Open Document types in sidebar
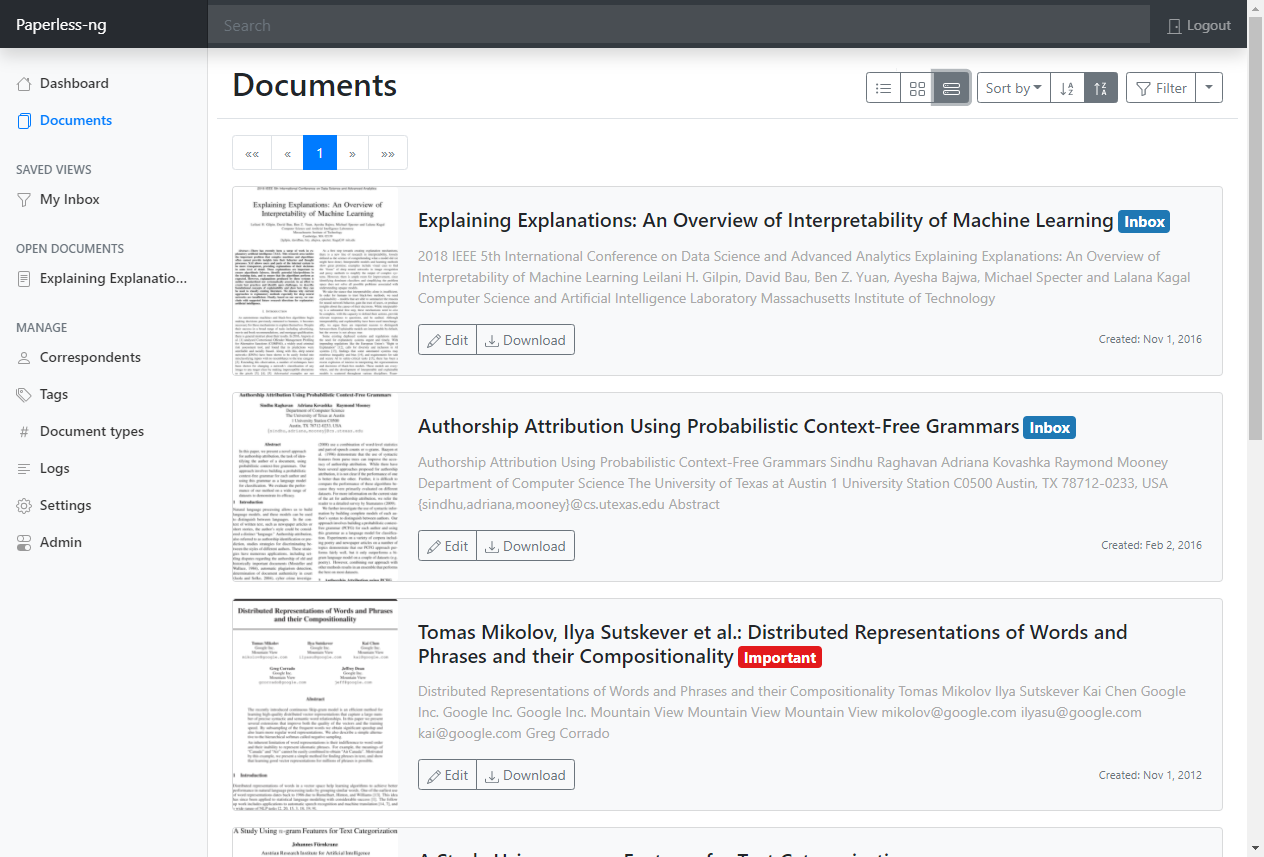 tap(92, 431)
